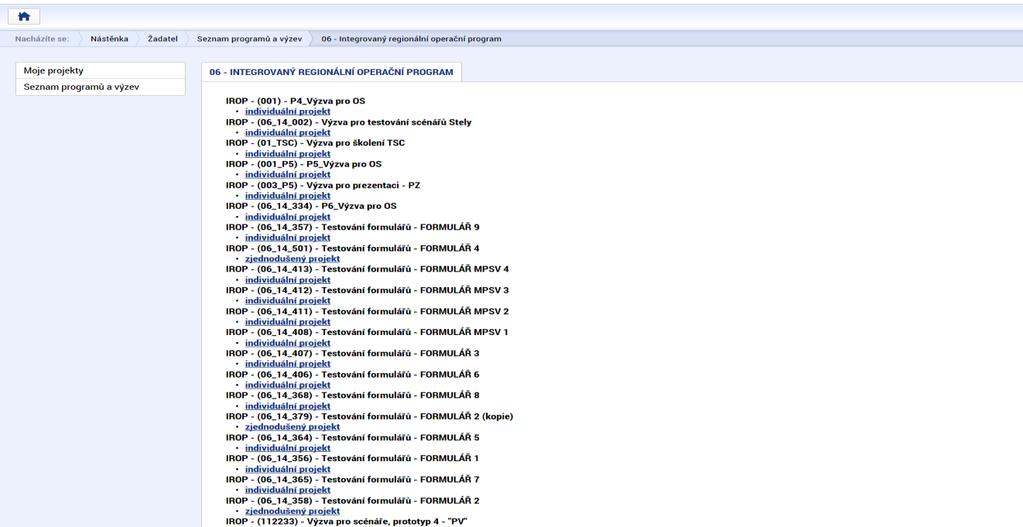This screenshot has width=1023, height=527.
Task: Open individuální projekt under FORMULÁŘ 9
Action: click(288, 237)
